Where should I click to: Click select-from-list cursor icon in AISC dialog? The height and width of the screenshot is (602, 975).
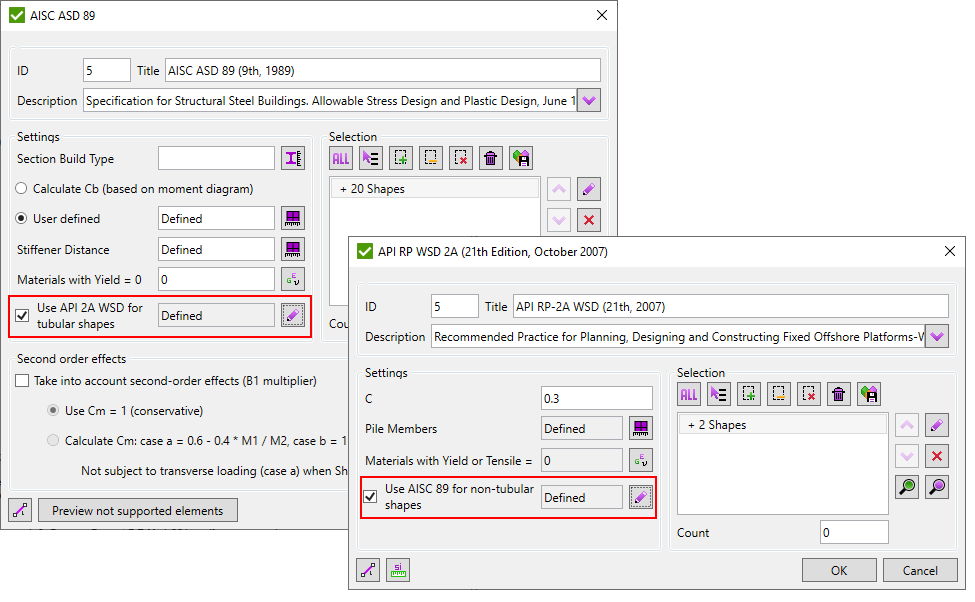pos(371,158)
